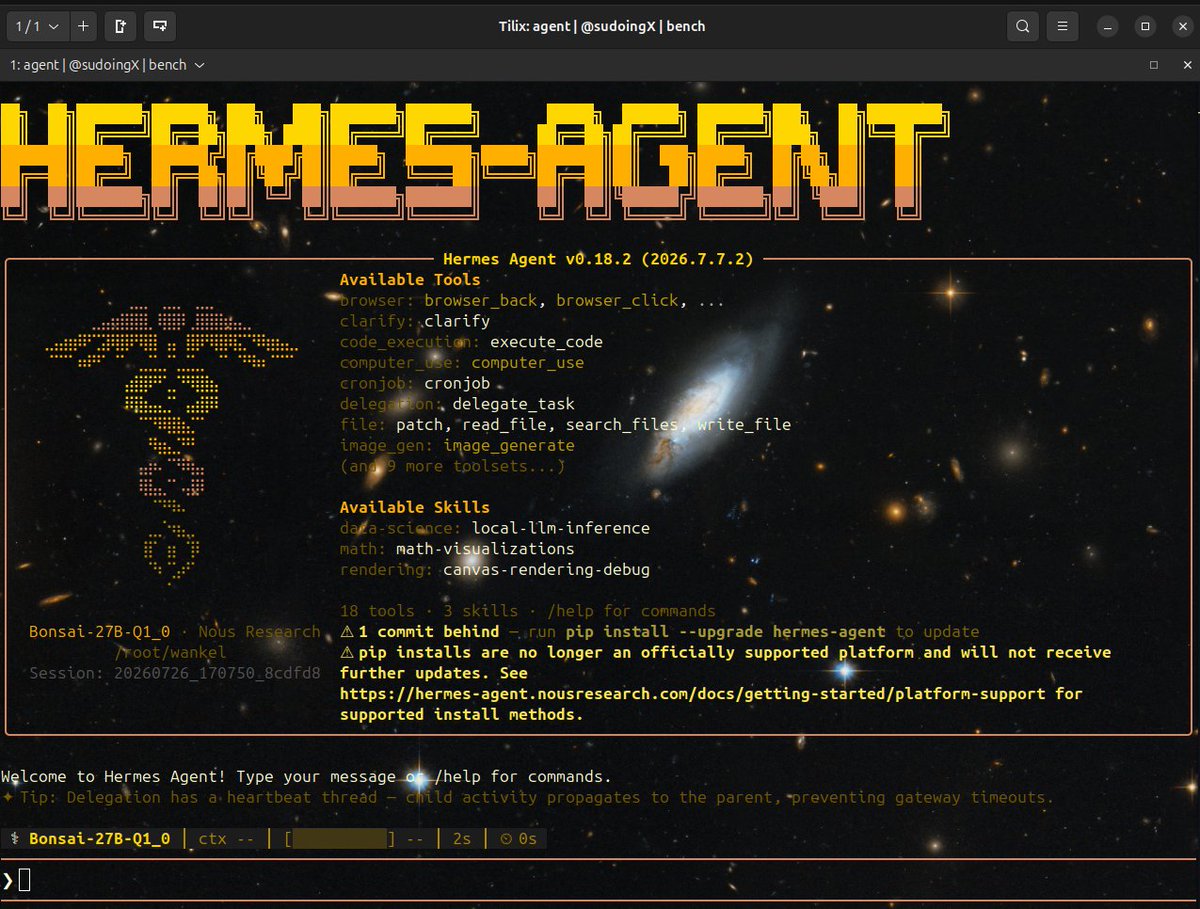The width and height of the screenshot is (1200, 909).
Task: Expand the terminal title dropdown arrow
Action: pyautogui.click(x=200, y=65)
